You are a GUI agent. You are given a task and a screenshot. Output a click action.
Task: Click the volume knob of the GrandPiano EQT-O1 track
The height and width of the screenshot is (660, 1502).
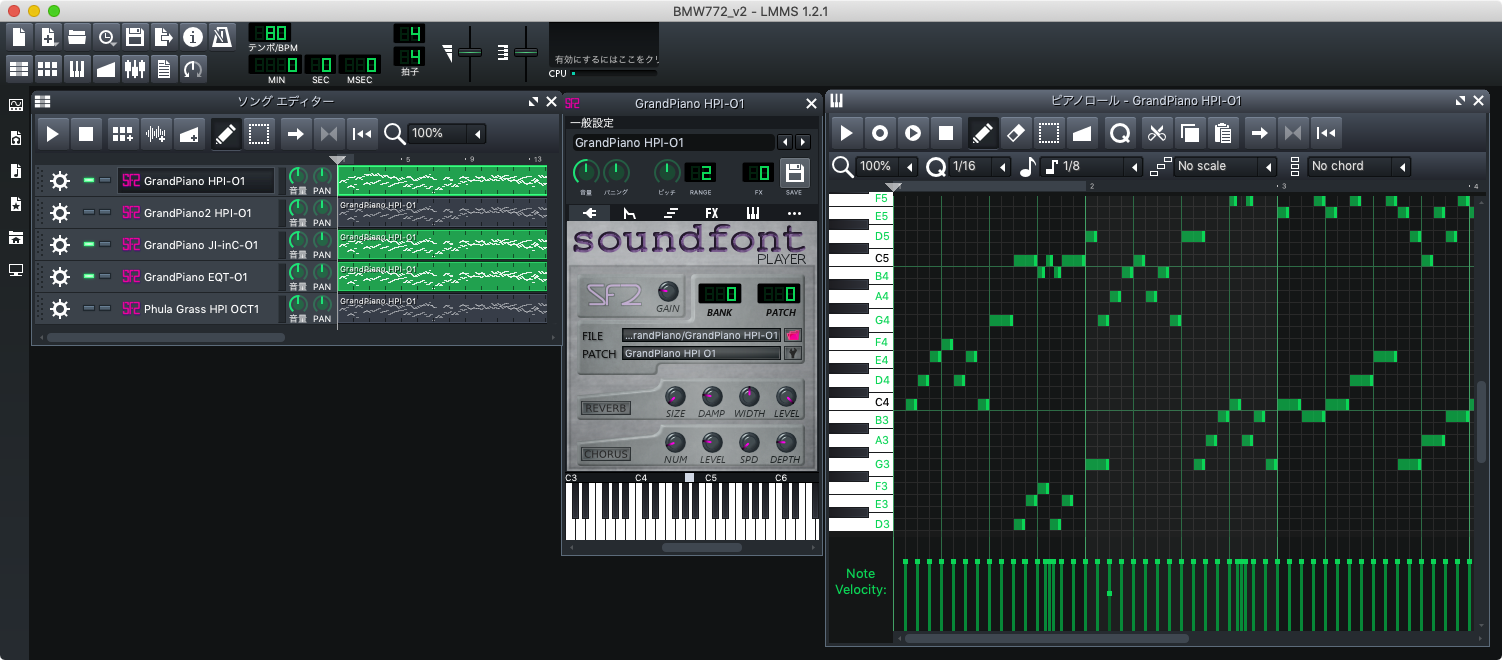coord(298,271)
